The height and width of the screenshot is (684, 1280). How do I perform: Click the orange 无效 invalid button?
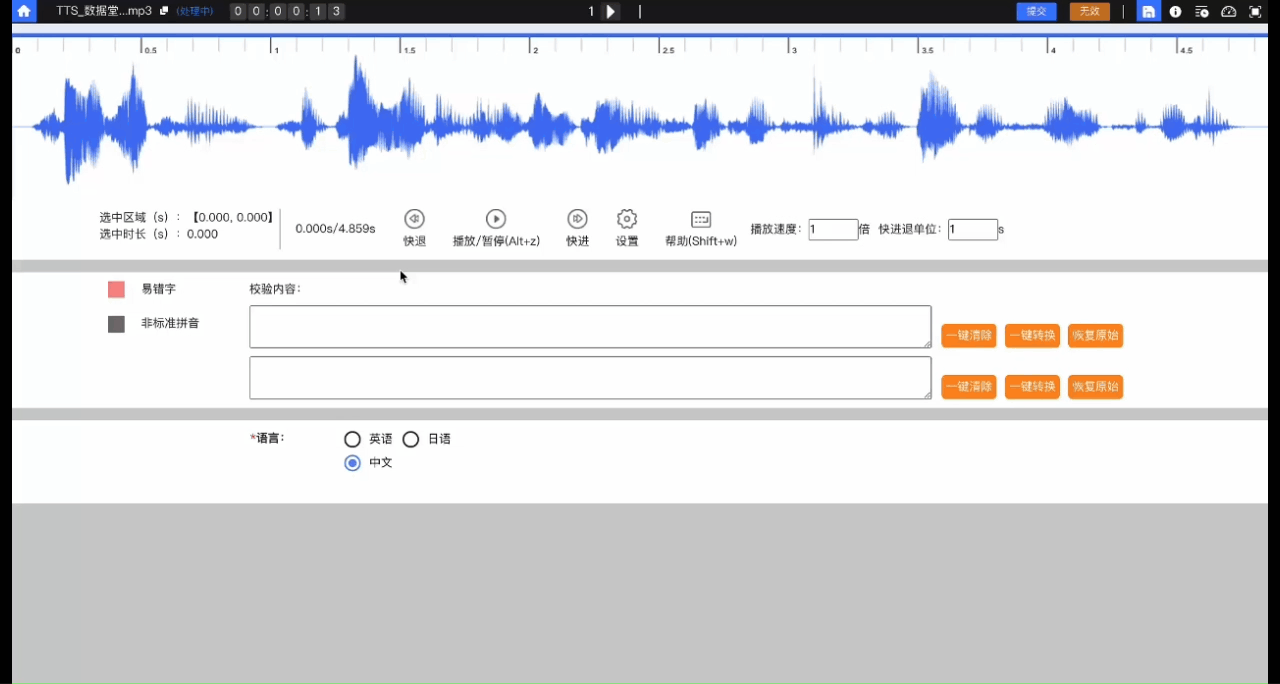tap(1089, 12)
